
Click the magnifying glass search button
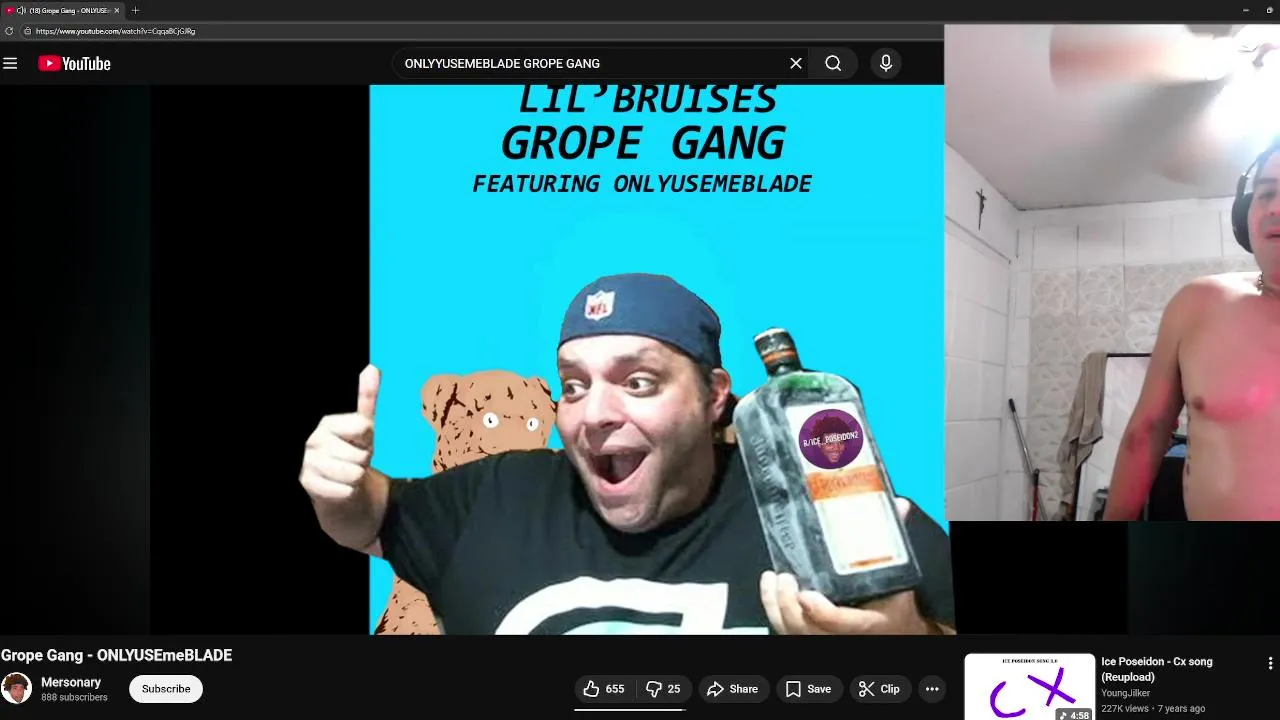click(833, 63)
